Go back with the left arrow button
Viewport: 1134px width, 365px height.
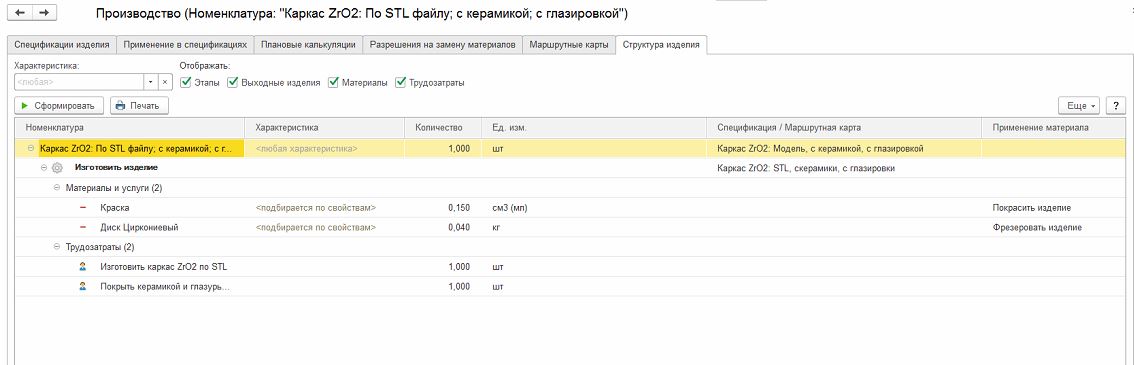coord(20,13)
